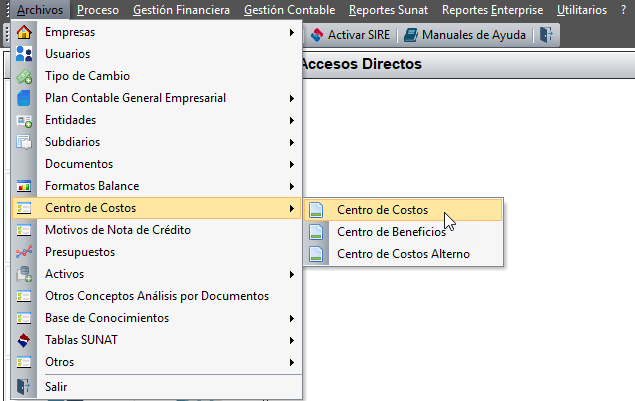
Task: Click the line graph icon beside Presupuestos
Action: 24,252
